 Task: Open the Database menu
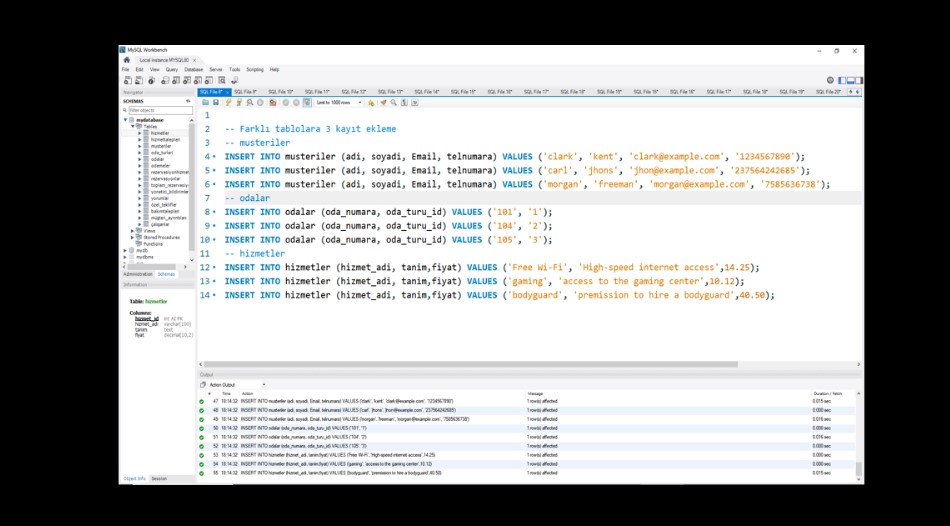click(x=193, y=69)
